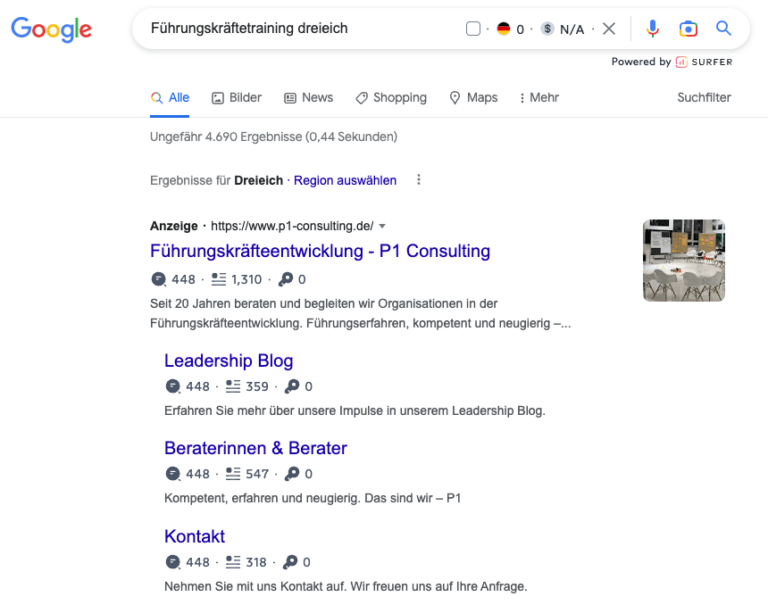The height and width of the screenshot is (605, 768).
Task: Click the voice search microphone icon
Action: [x=652, y=29]
